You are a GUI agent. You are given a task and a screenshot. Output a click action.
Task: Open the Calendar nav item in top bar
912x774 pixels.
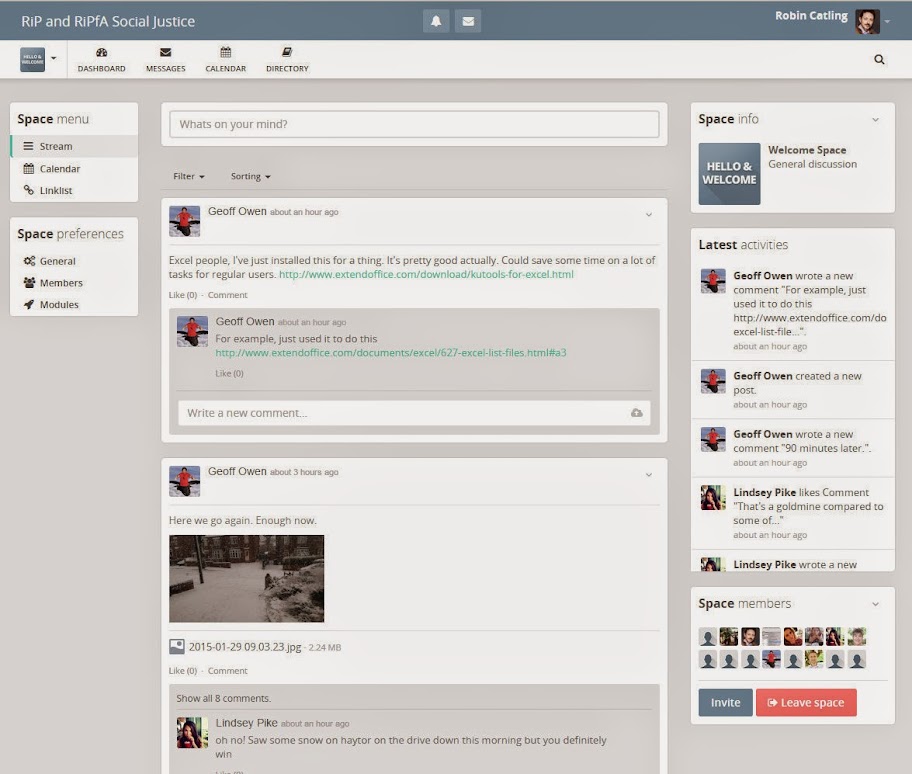coord(226,60)
